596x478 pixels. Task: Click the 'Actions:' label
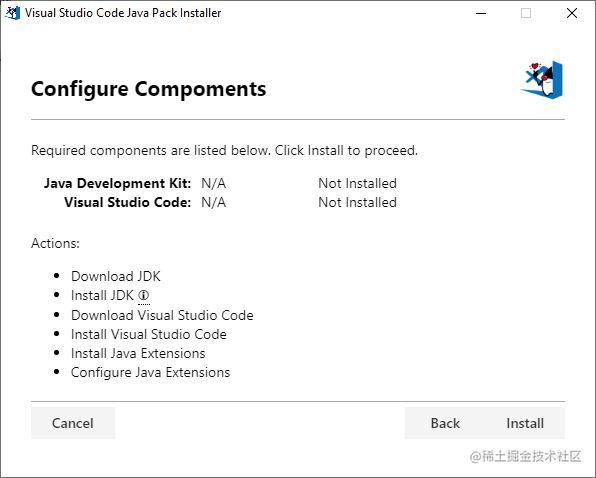(x=55, y=243)
